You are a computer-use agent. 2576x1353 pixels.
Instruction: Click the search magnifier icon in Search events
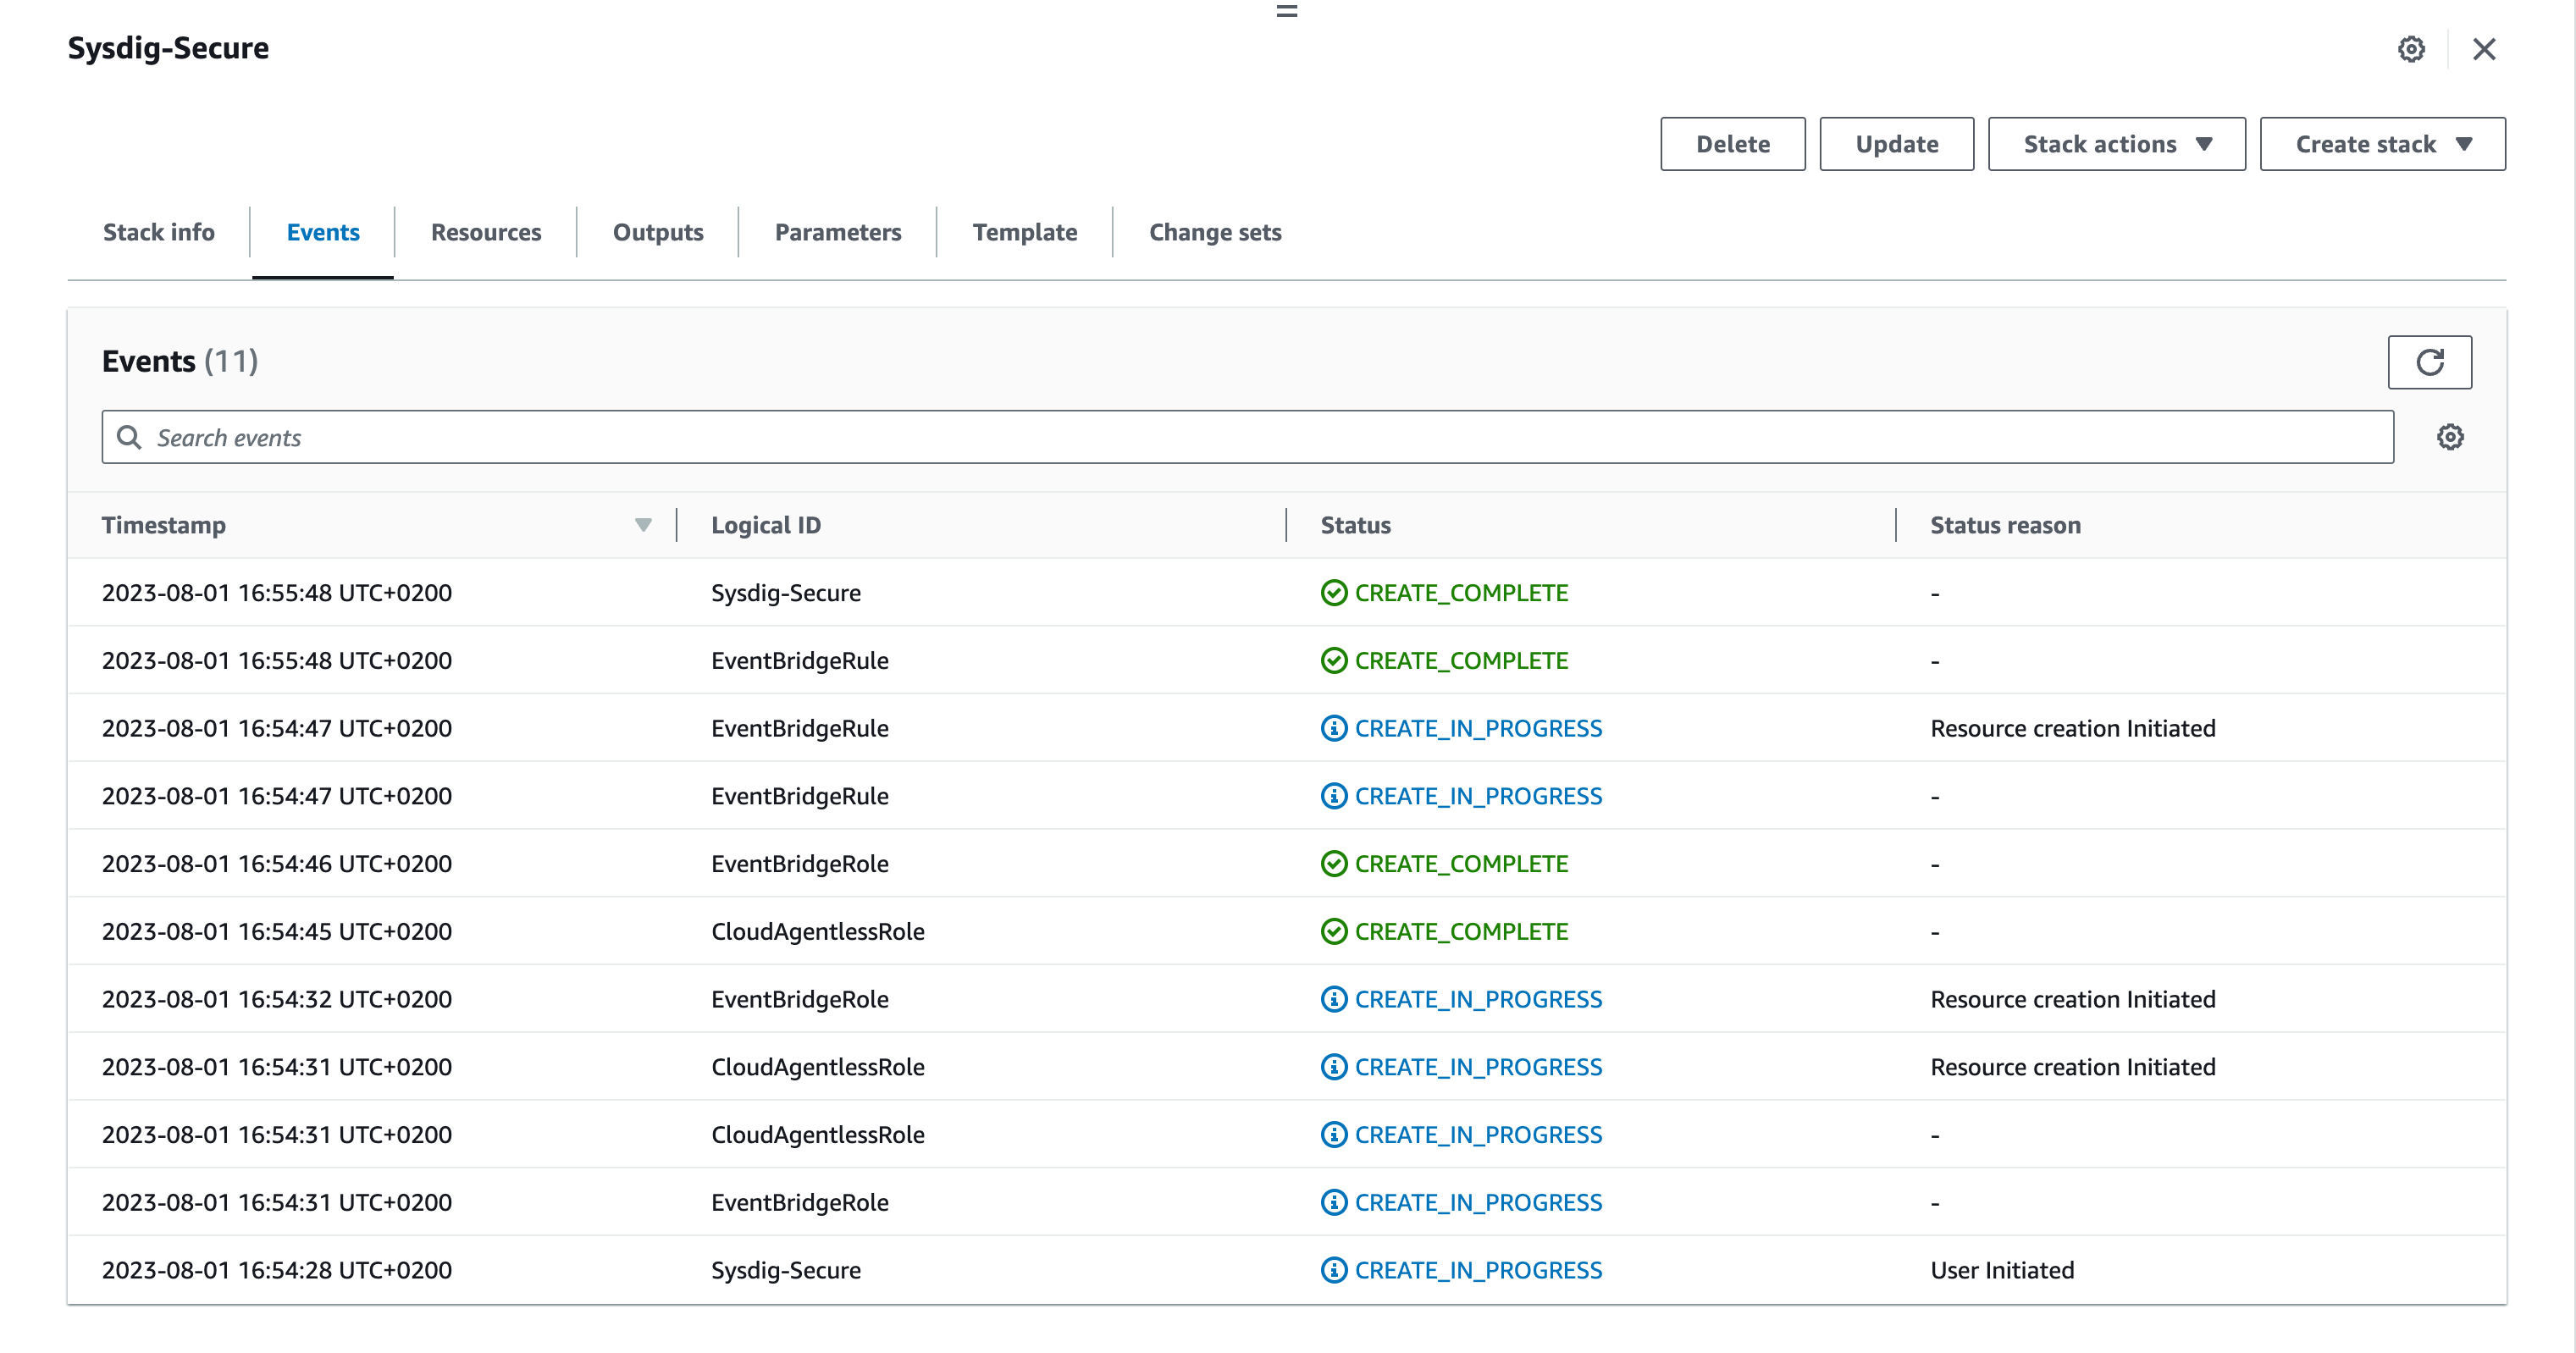point(129,437)
